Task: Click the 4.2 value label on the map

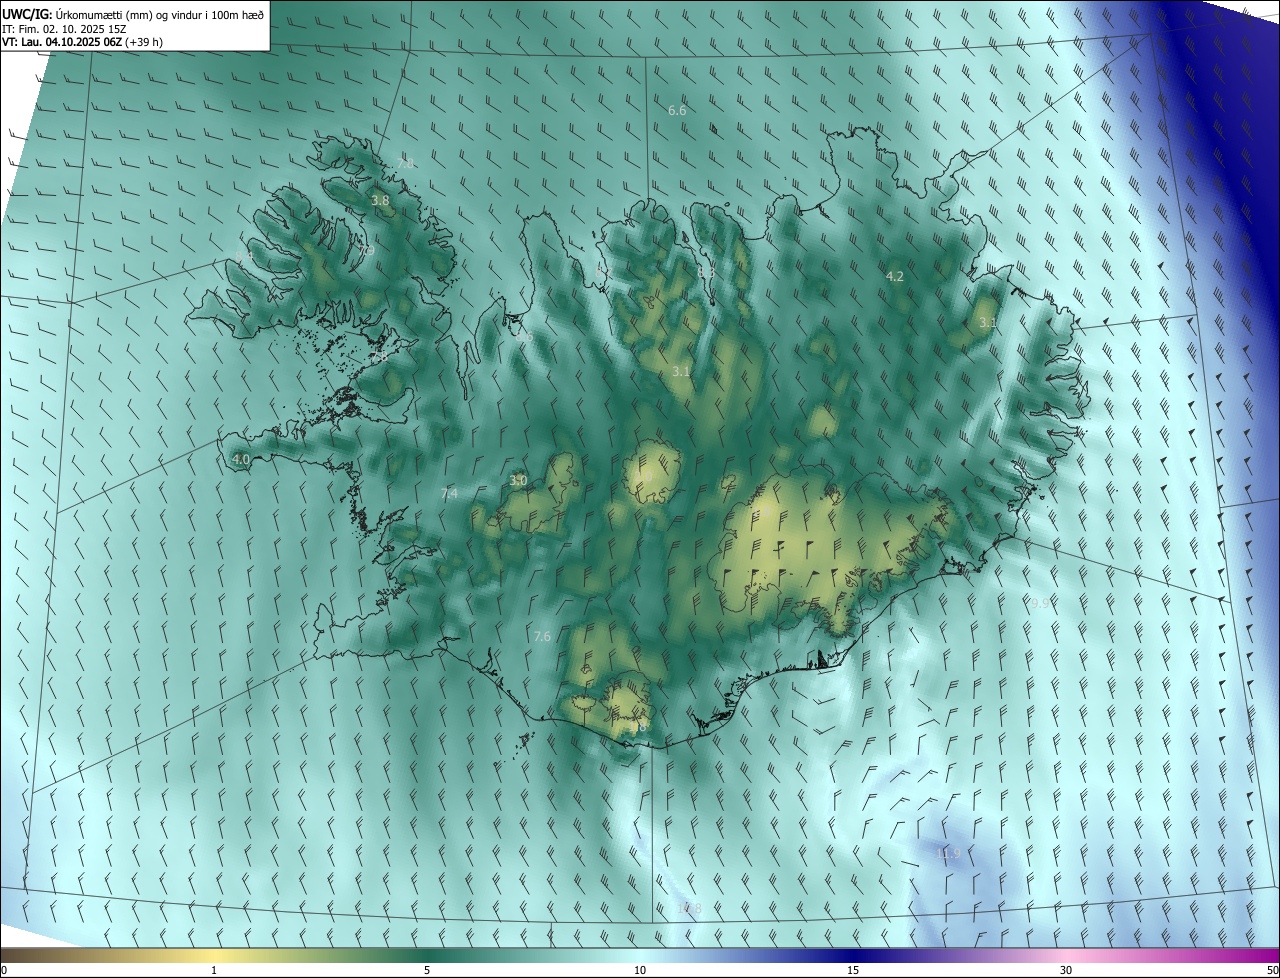Action: [x=895, y=276]
